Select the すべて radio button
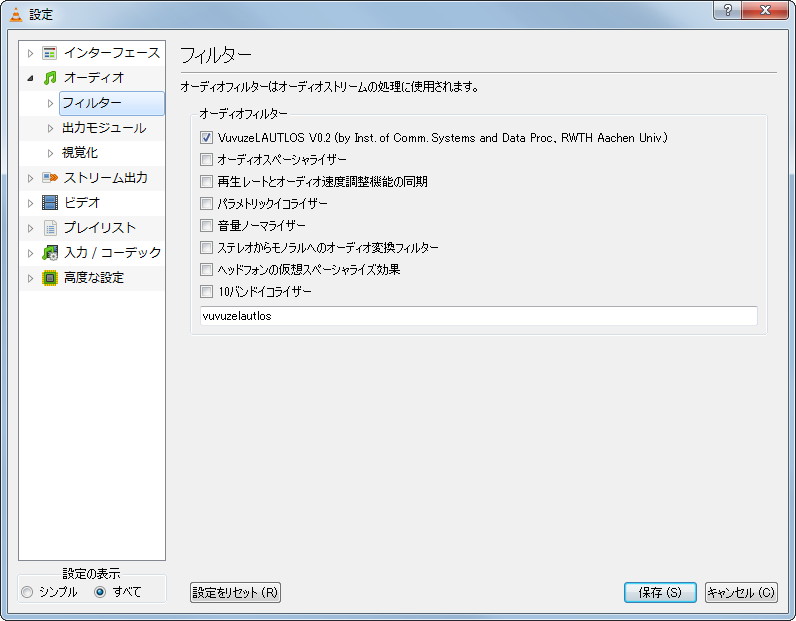796x621 pixels. point(100,592)
